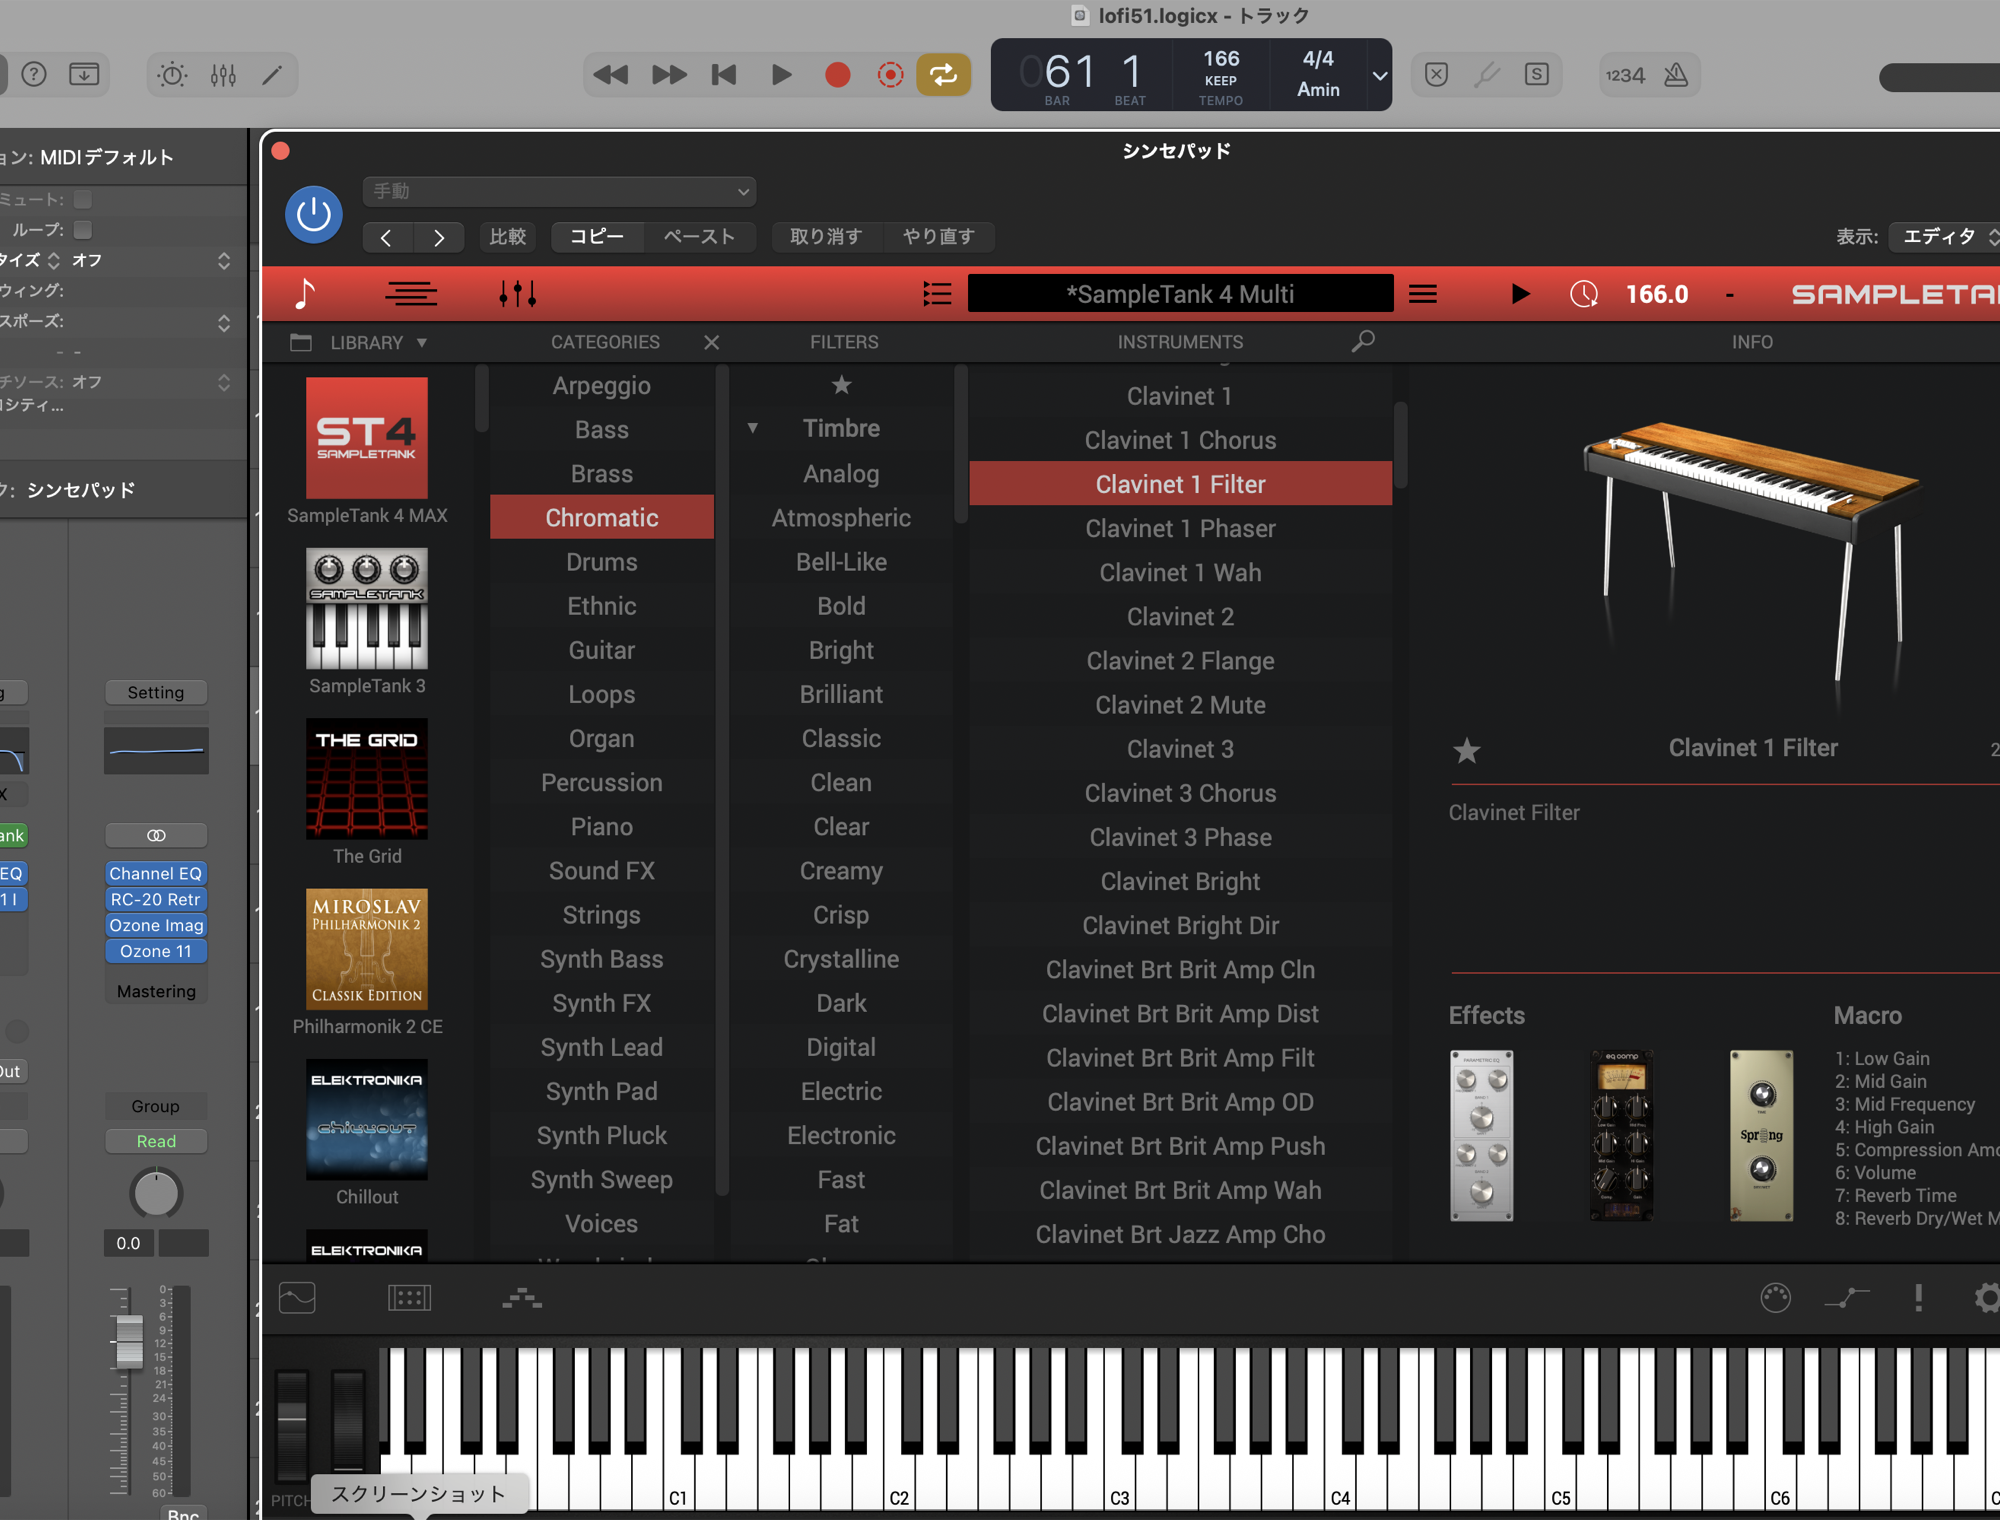Screen dimensions: 2000x1520
Task: Open the parametric EQ effect thumbnail
Action: click(x=1482, y=1136)
